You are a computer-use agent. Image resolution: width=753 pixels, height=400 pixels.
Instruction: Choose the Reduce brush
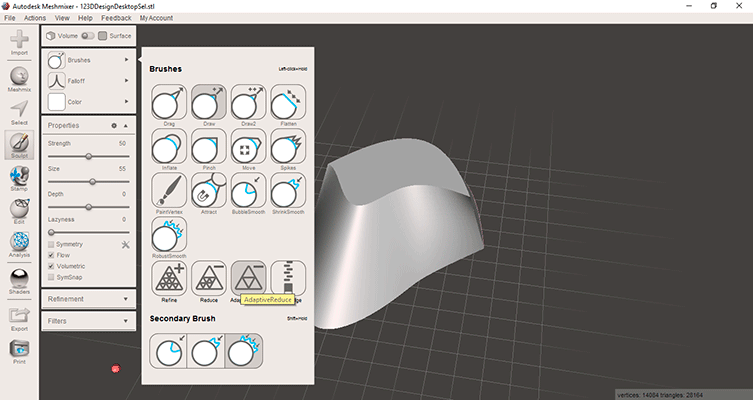coord(209,279)
